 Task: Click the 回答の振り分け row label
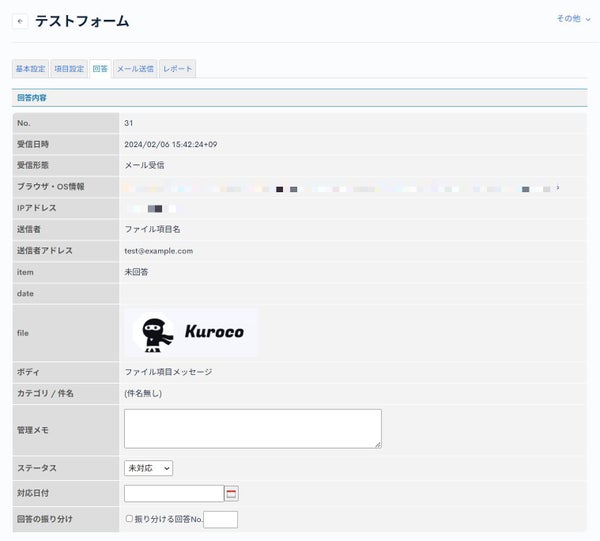[x=44, y=519]
